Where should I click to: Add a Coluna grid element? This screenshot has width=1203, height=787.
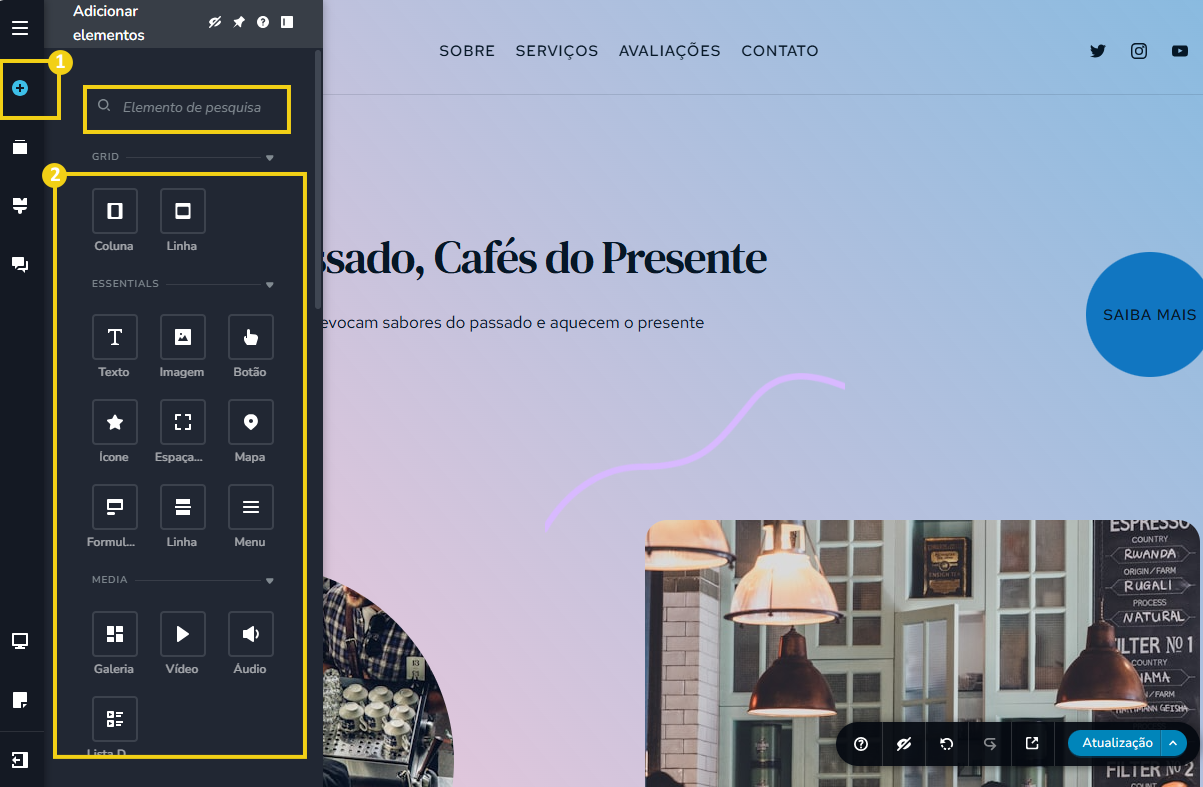[x=114, y=210]
